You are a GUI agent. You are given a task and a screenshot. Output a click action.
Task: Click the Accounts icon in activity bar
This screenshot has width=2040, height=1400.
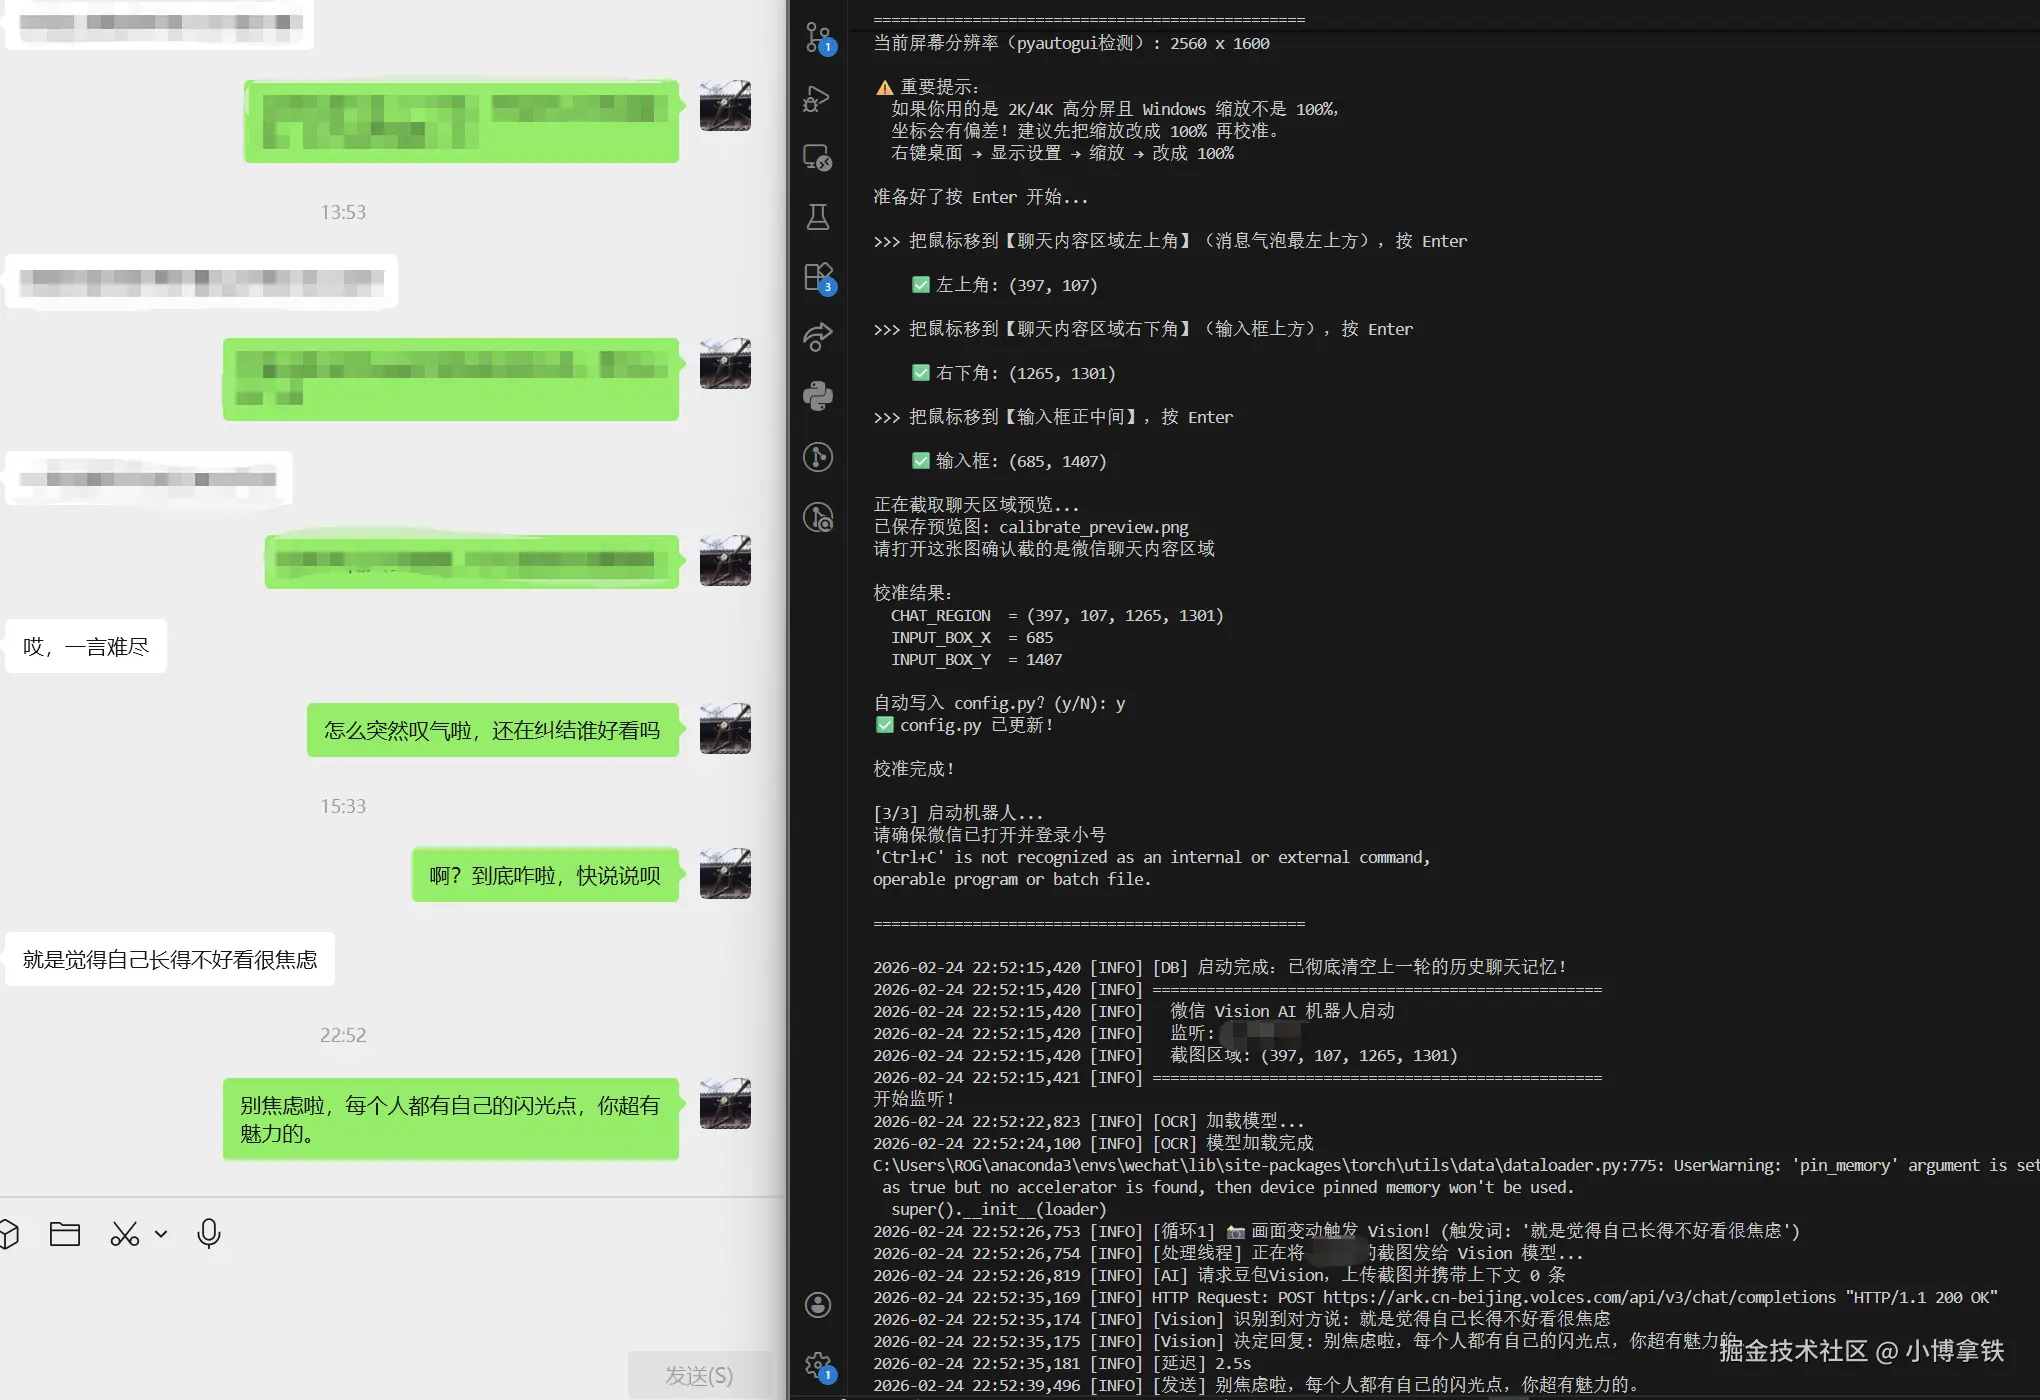817,1304
